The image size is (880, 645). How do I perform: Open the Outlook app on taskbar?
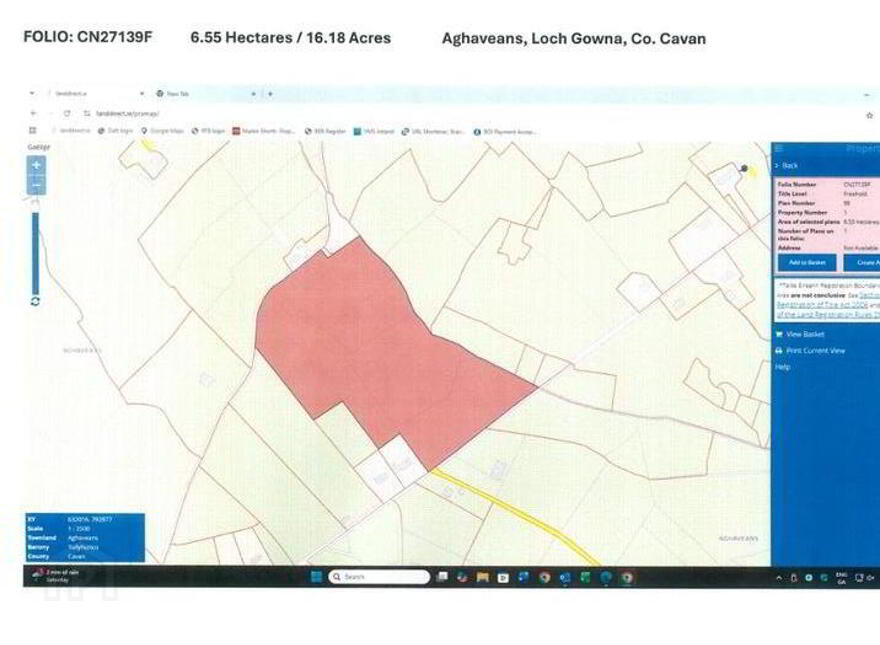point(565,577)
